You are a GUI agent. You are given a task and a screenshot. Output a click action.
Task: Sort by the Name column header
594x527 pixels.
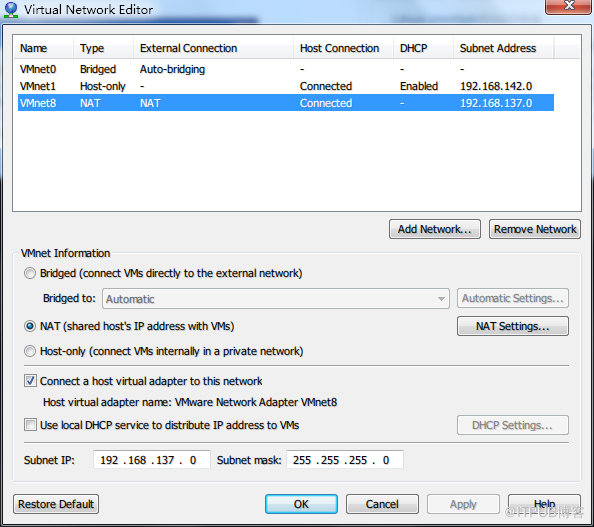click(43, 48)
